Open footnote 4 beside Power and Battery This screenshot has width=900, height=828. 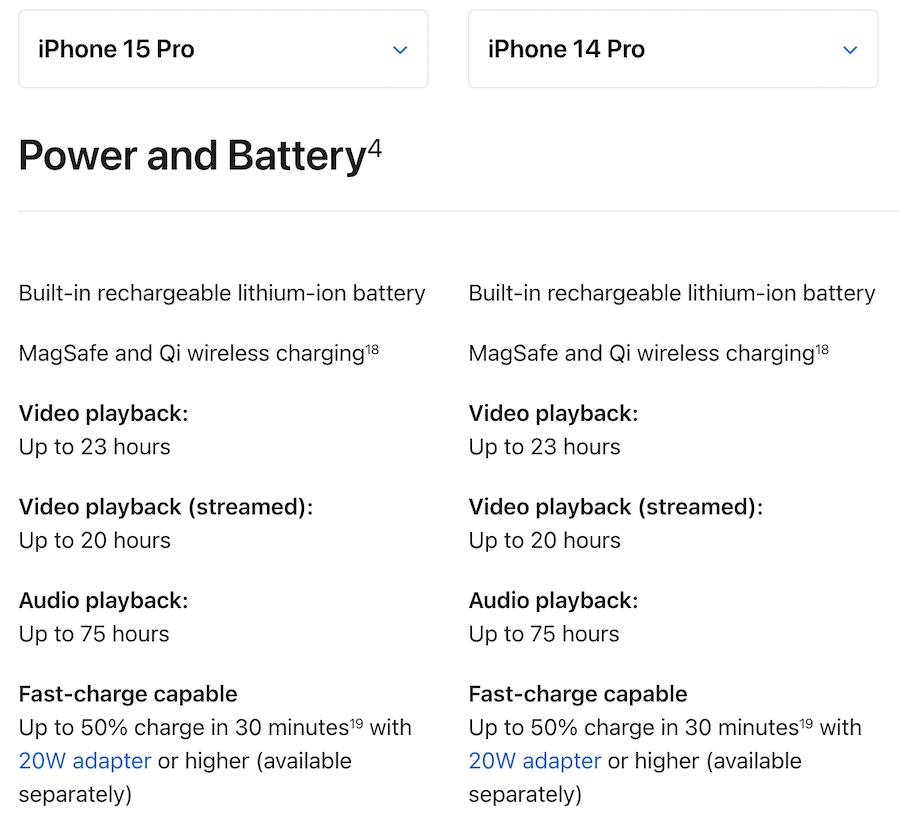tap(374, 148)
